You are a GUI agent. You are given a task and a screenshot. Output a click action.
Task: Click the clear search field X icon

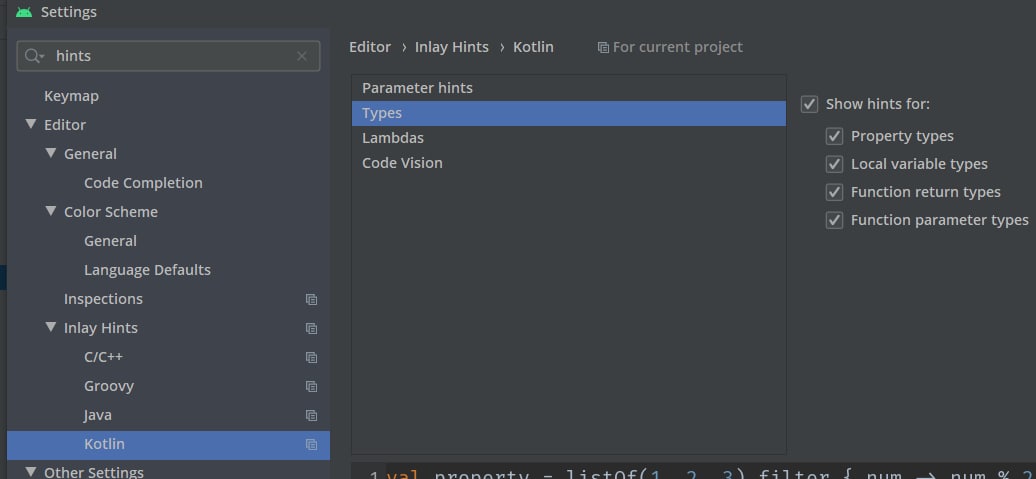302,56
